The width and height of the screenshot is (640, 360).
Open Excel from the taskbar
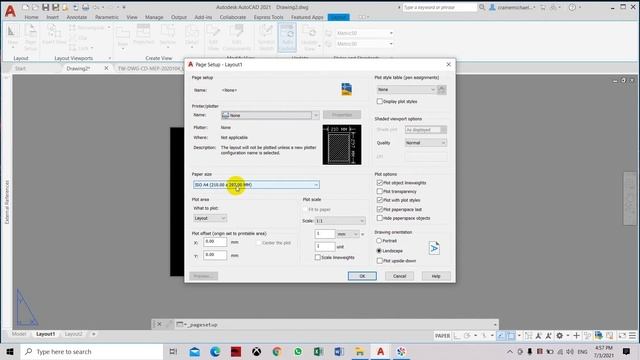click(x=319, y=351)
